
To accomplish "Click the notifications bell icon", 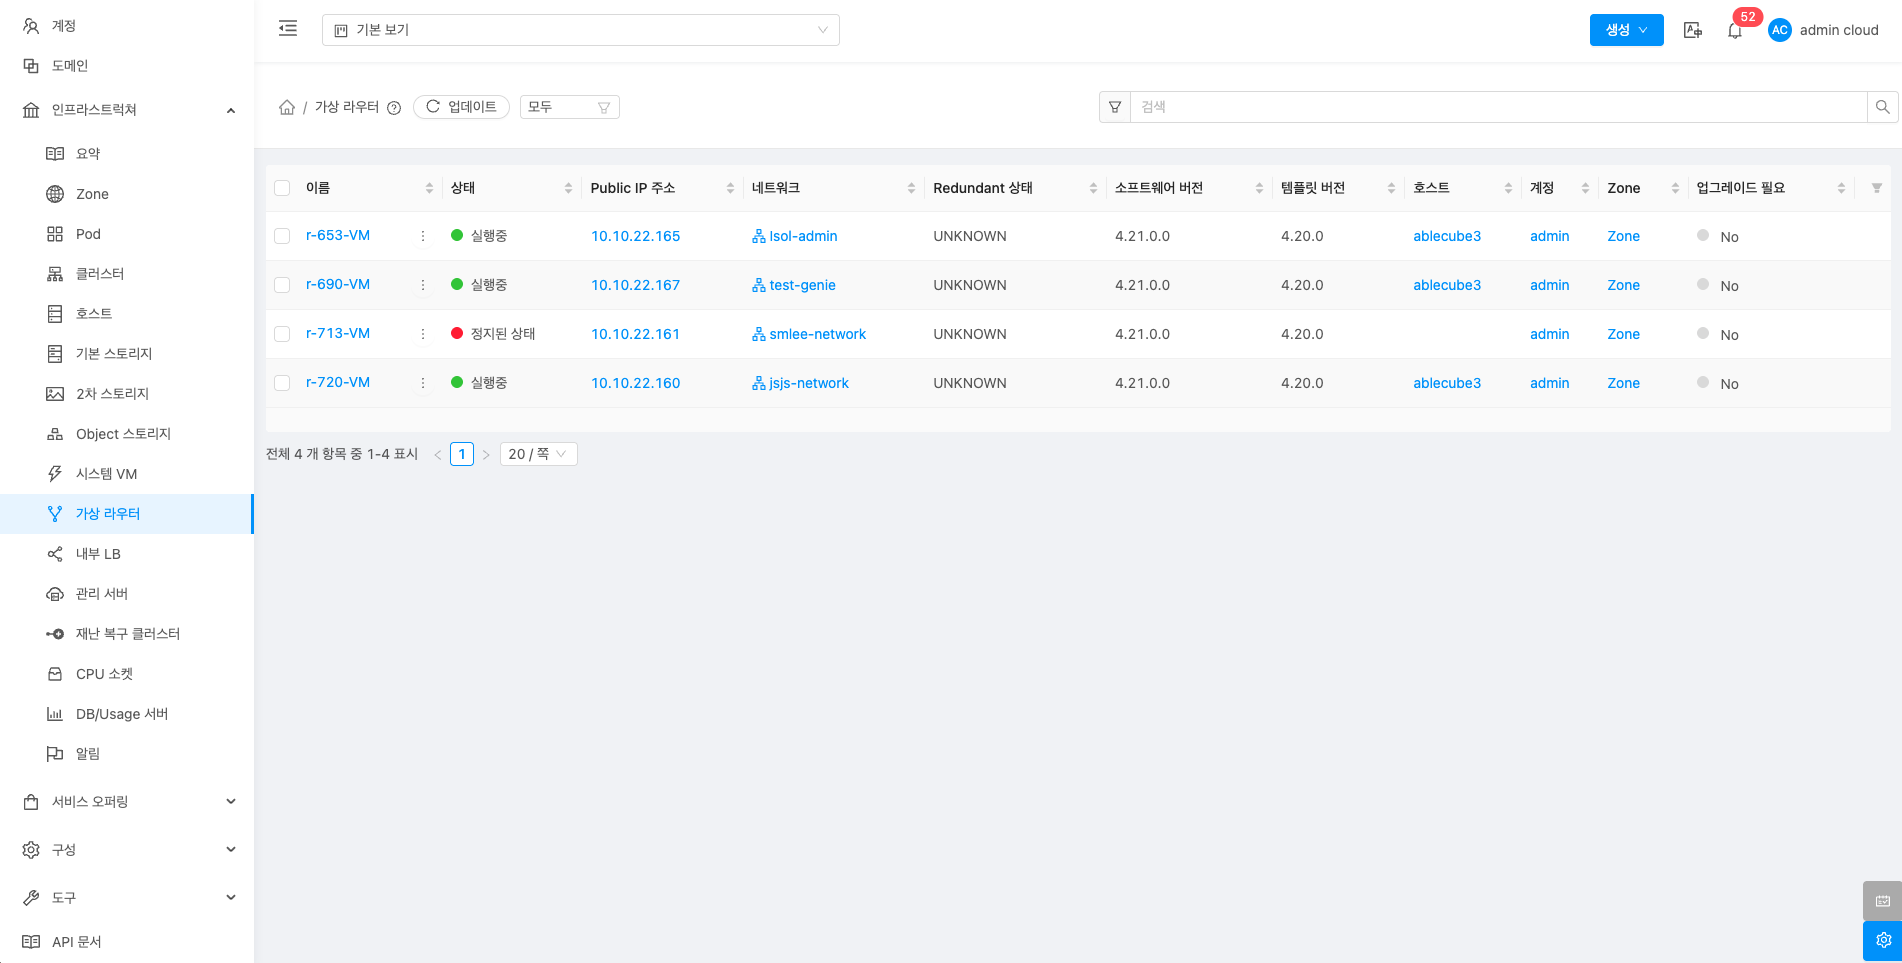I will (x=1735, y=31).
